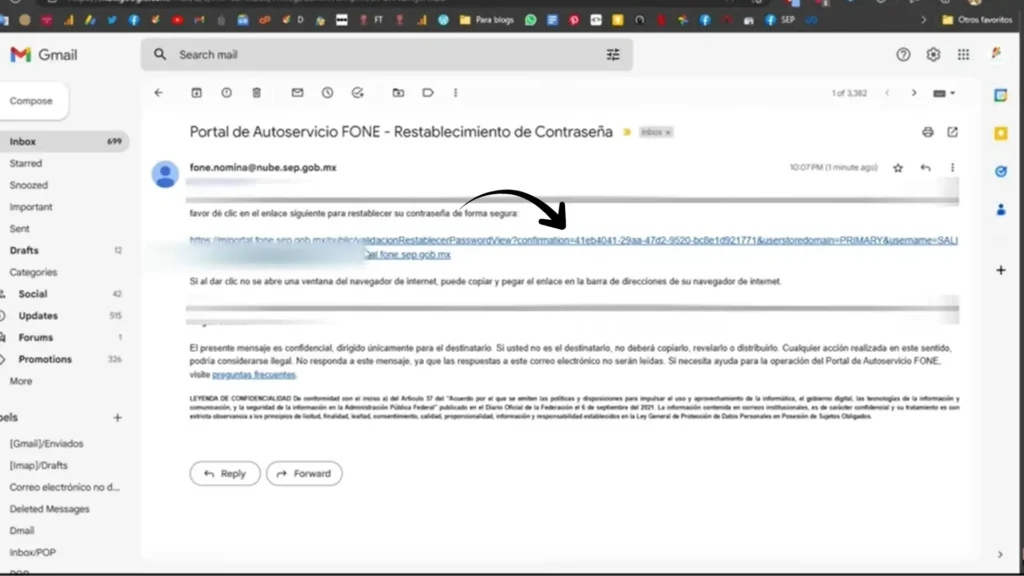Click the Reply button
The width and height of the screenshot is (1024, 576).
point(225,473)
